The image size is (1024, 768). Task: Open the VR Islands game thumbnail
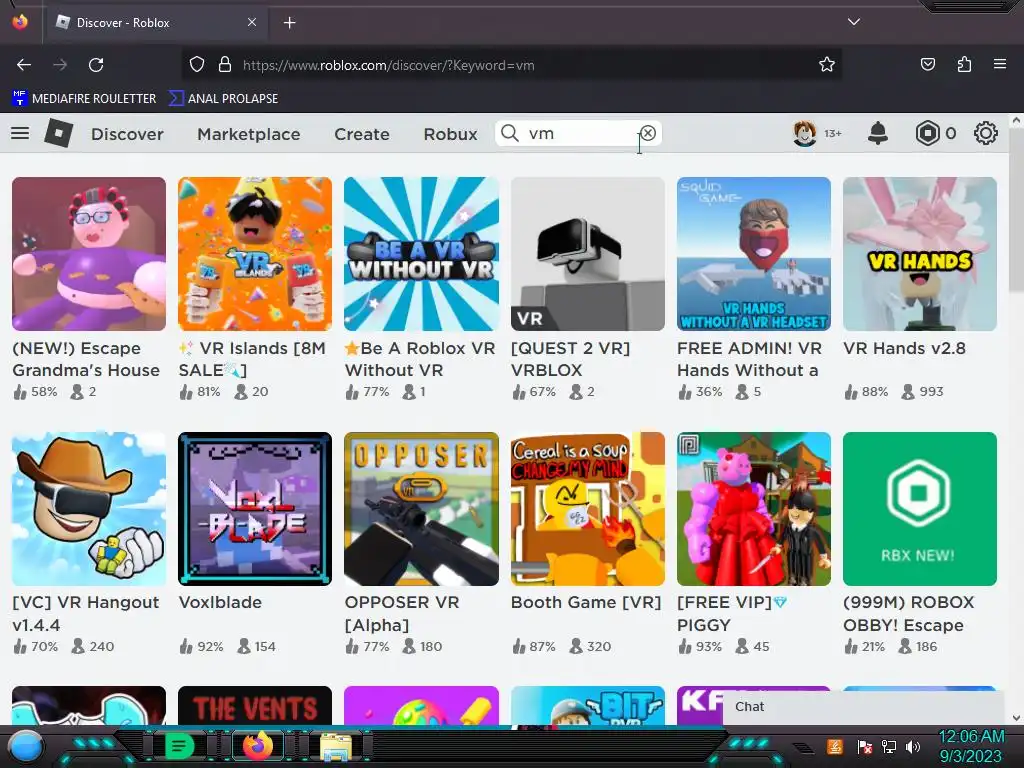coord(255,254)
